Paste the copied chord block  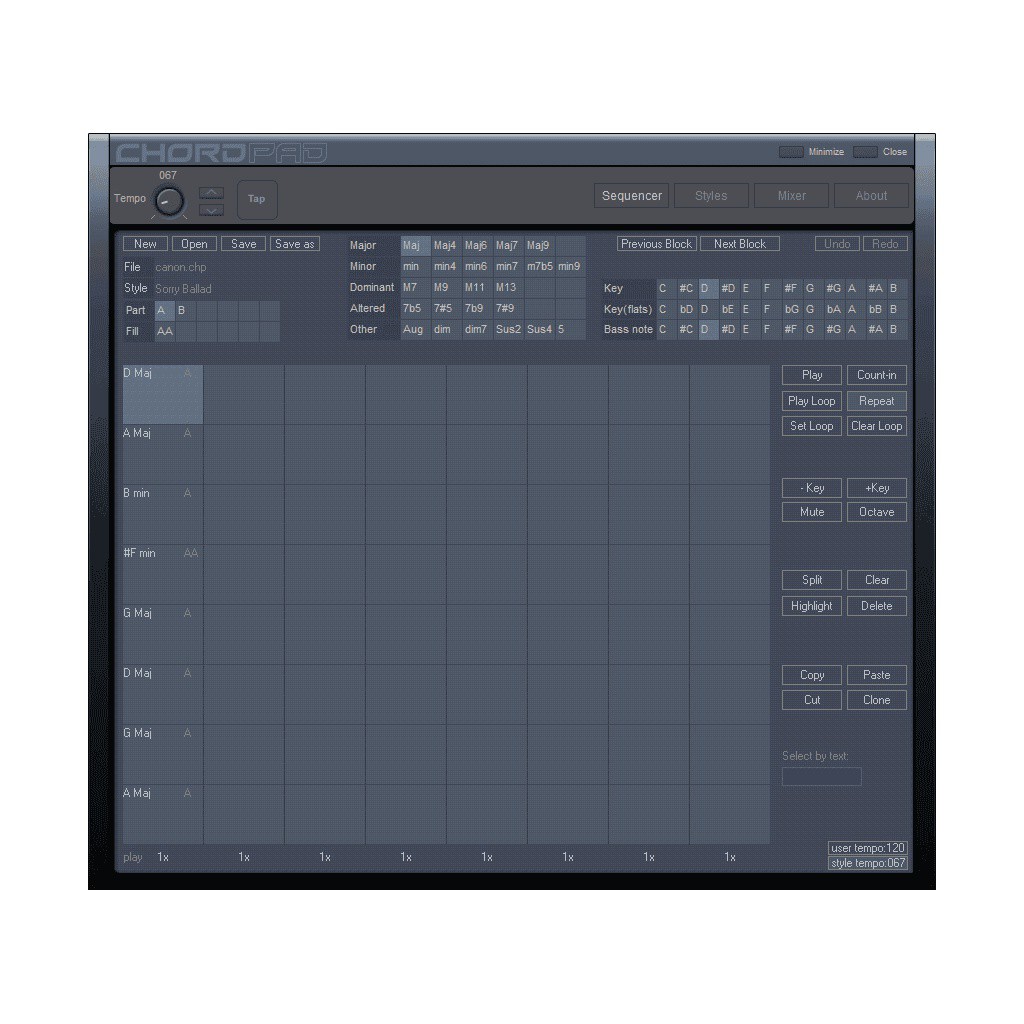pos(876,675)
